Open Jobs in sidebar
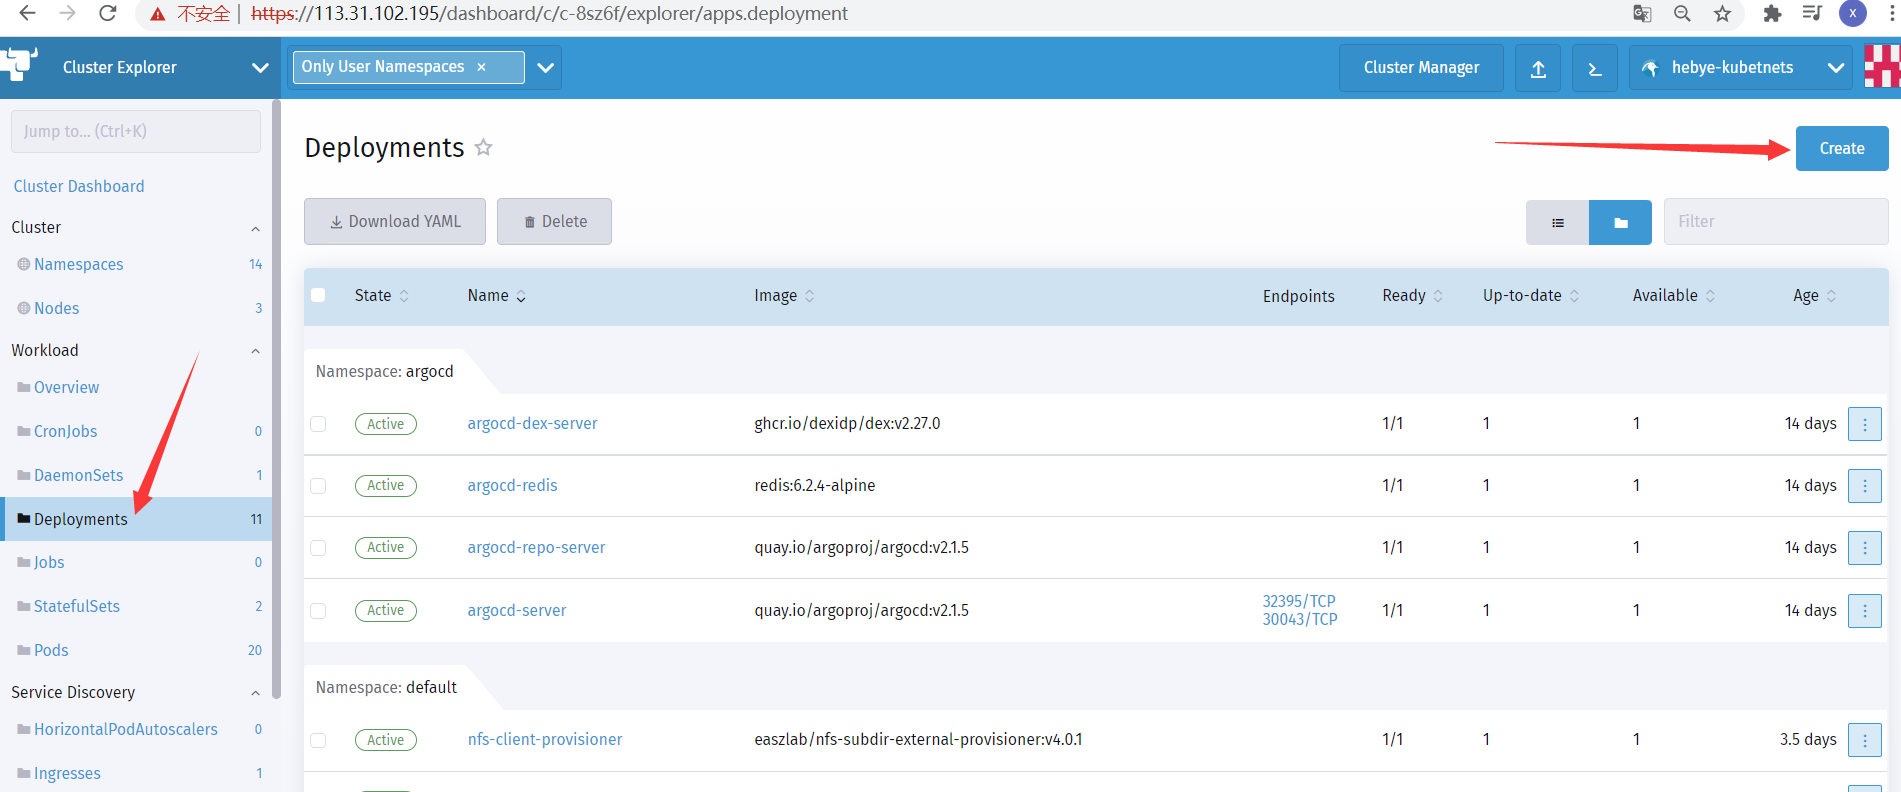 pyautogui.click(x=49, y=562)
